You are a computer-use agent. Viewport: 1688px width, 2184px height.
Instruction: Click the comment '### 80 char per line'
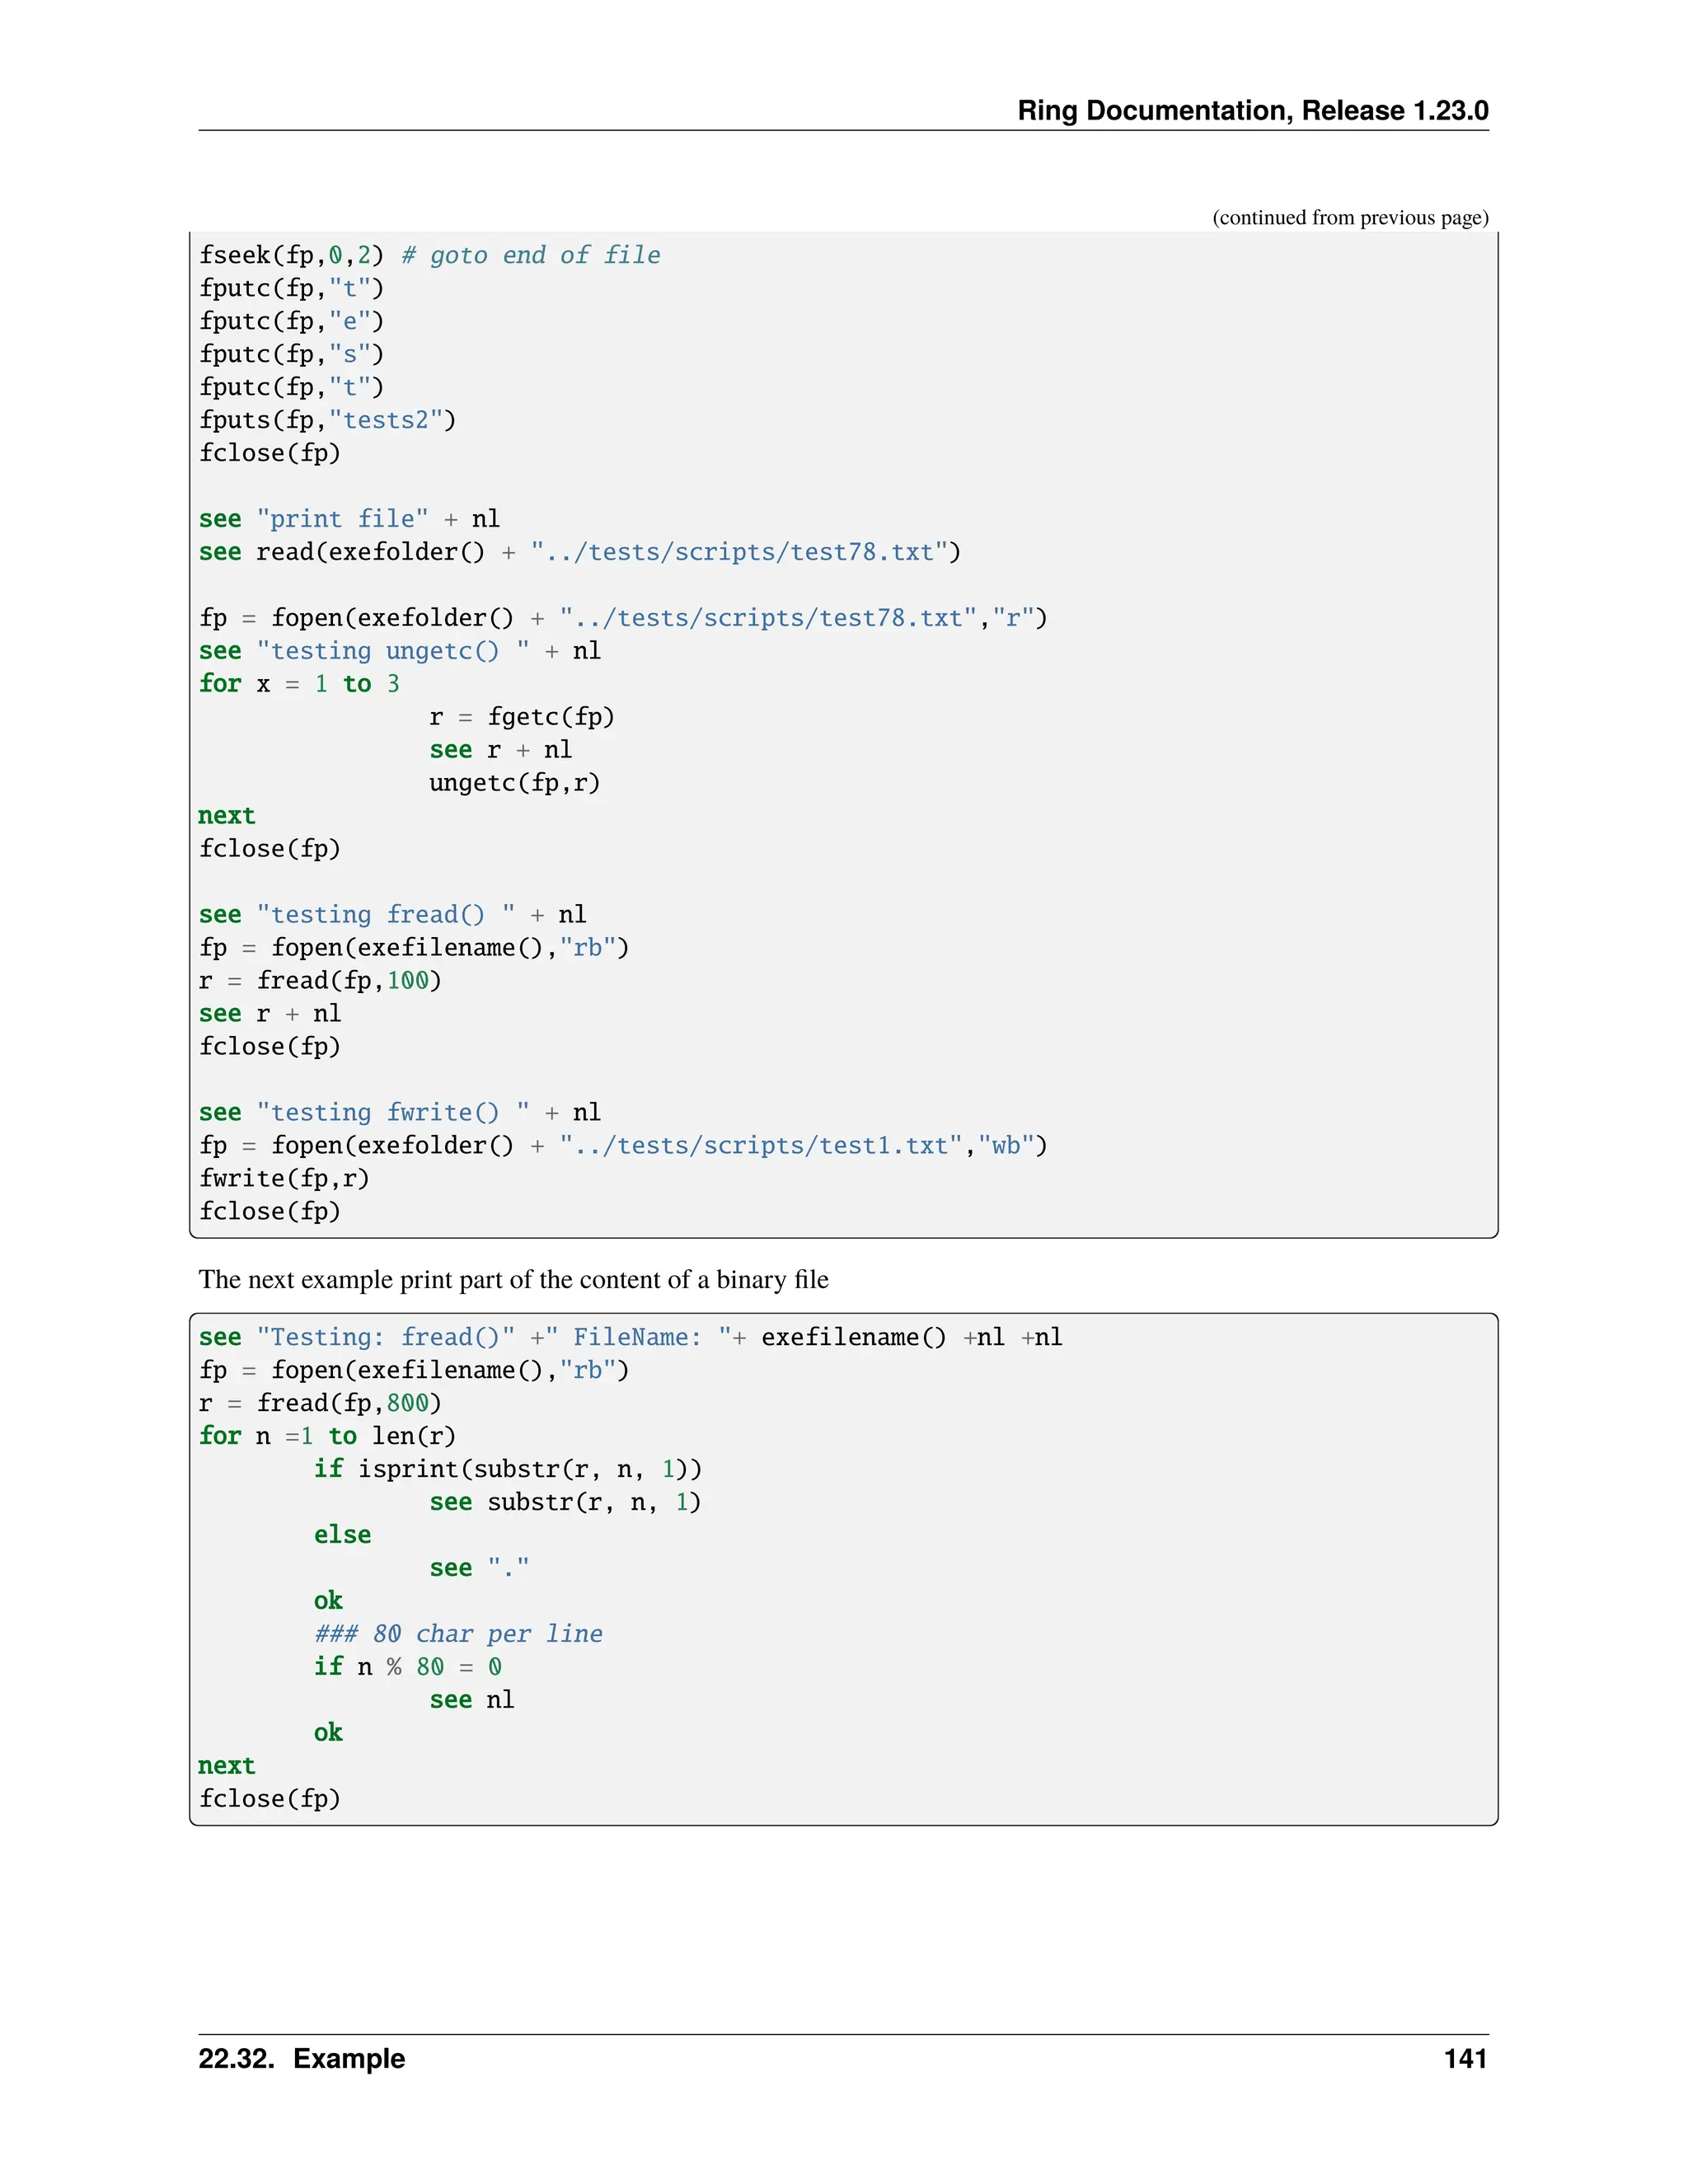[458, 1635]
